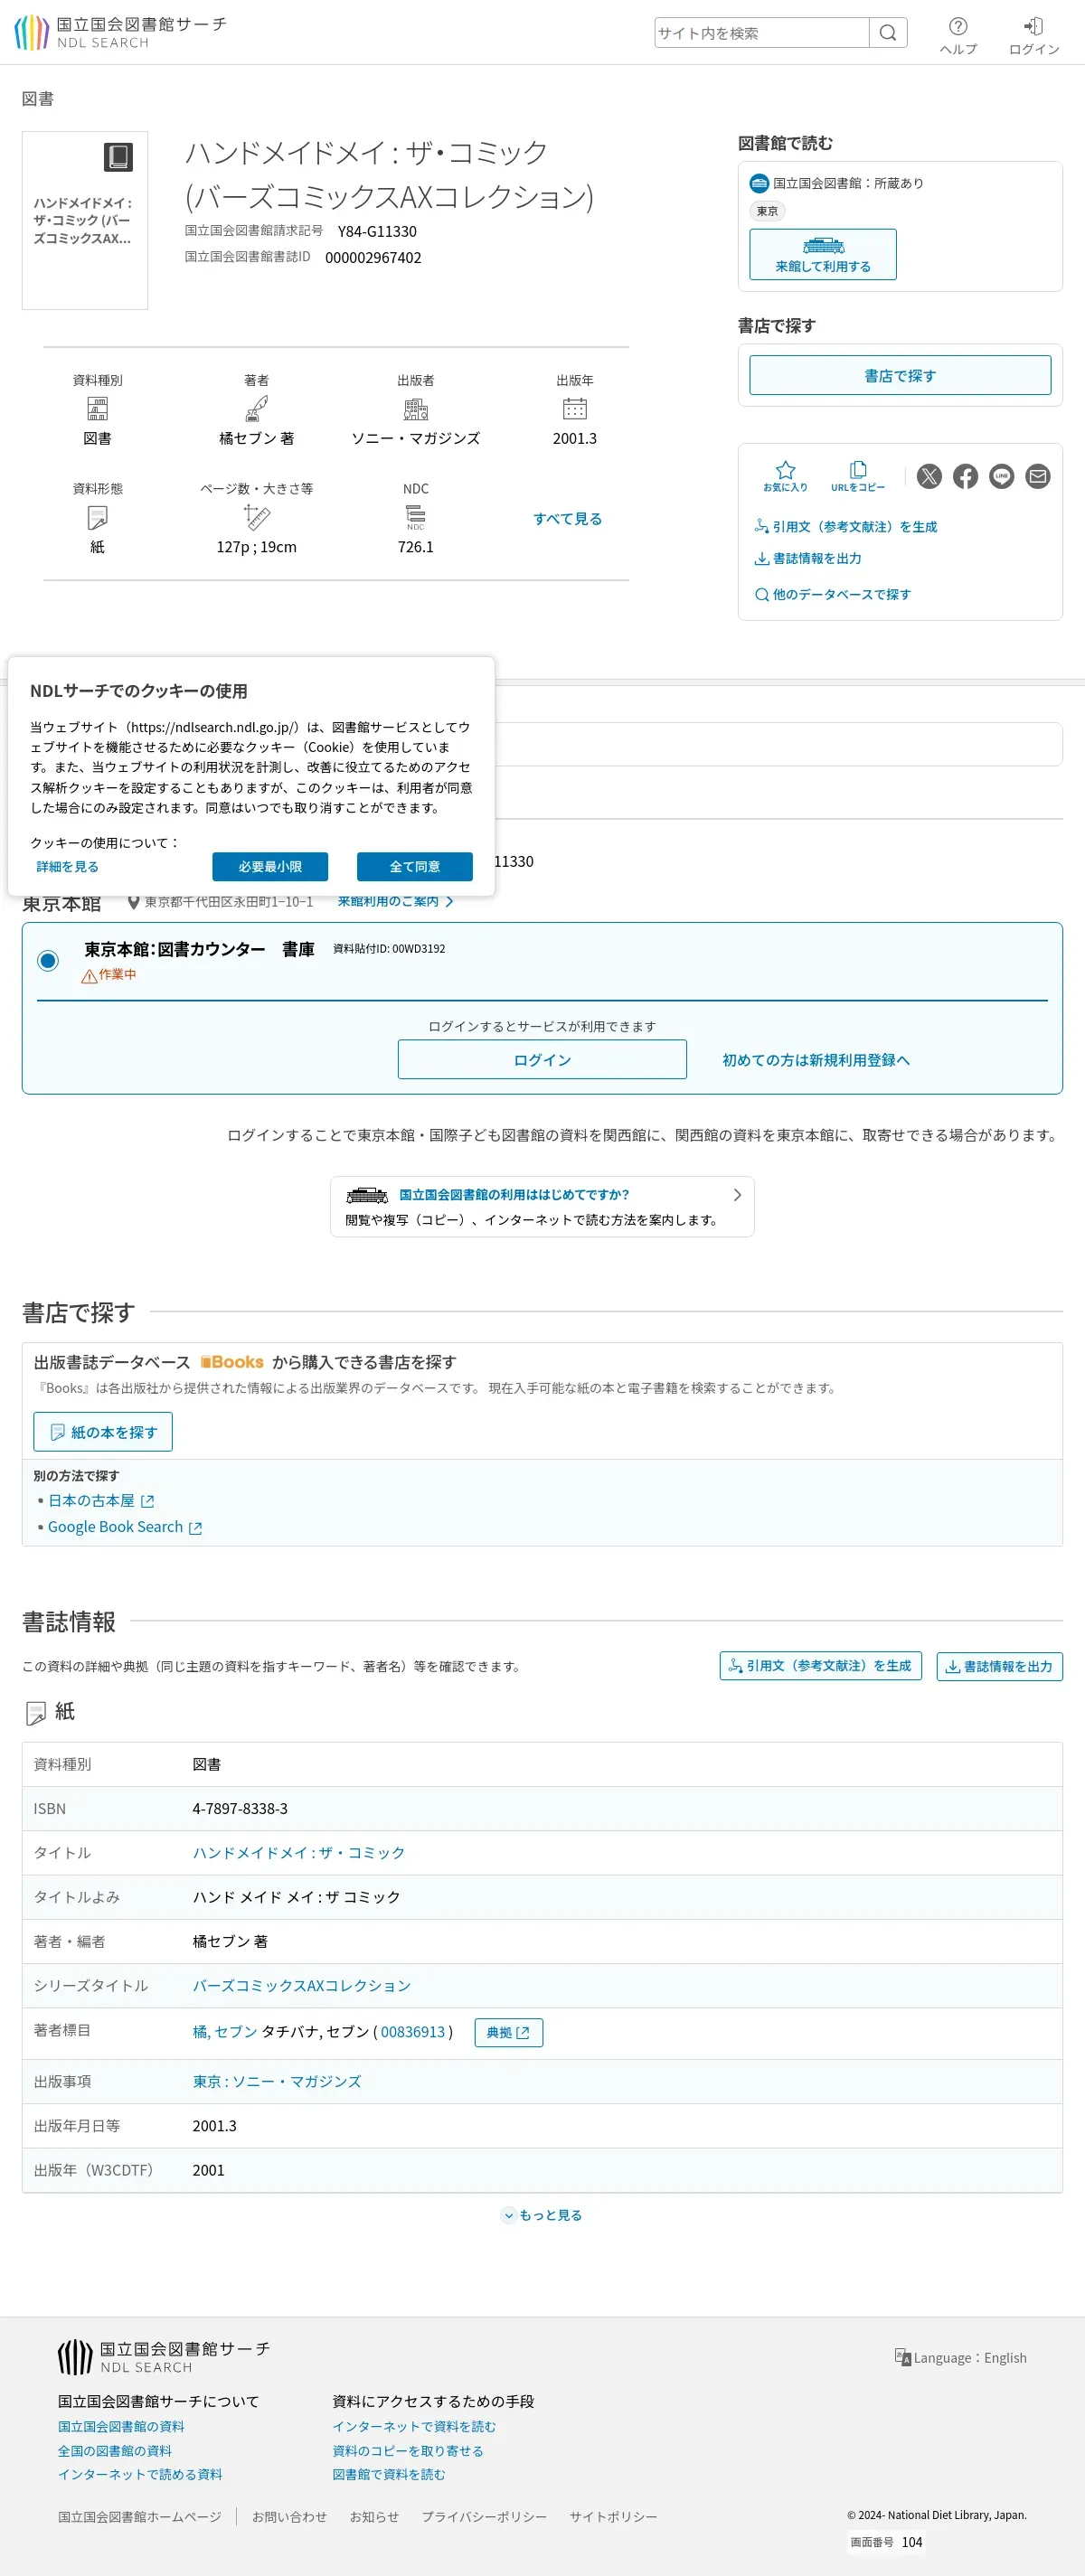Open 来館利用のご案内 chevron link
Screen dimensions: 1085x2576
point(395,901)
